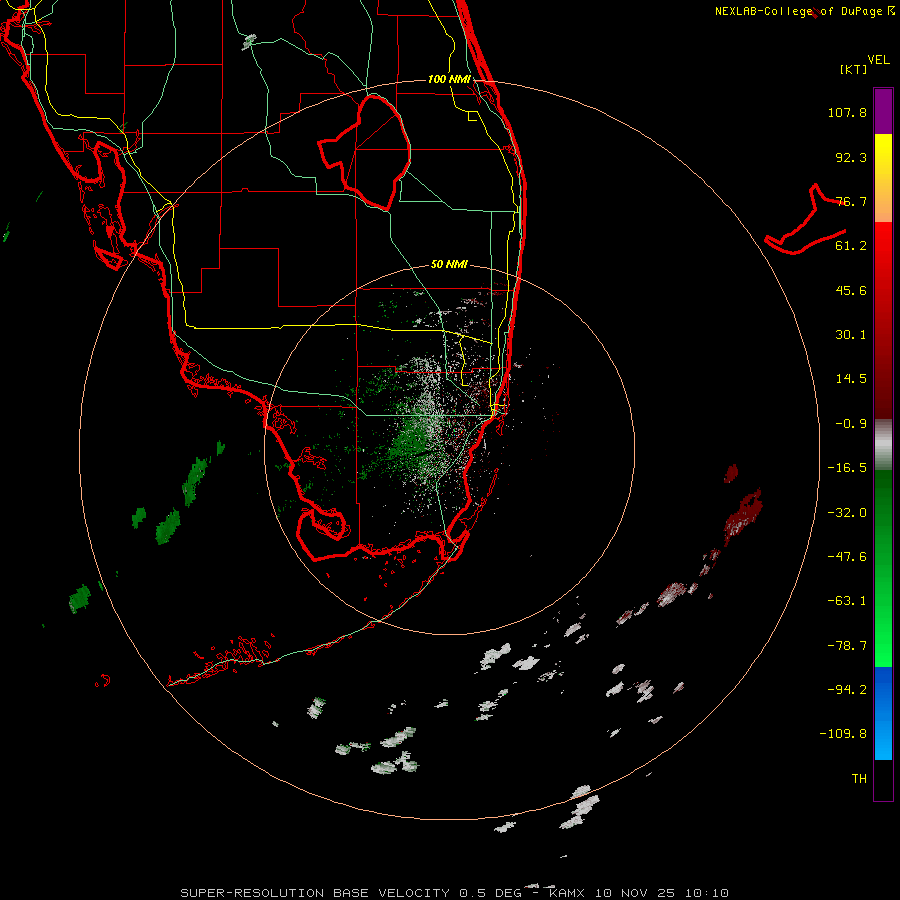Click the KAMX station identifier in caption

[x=567, y=893]
